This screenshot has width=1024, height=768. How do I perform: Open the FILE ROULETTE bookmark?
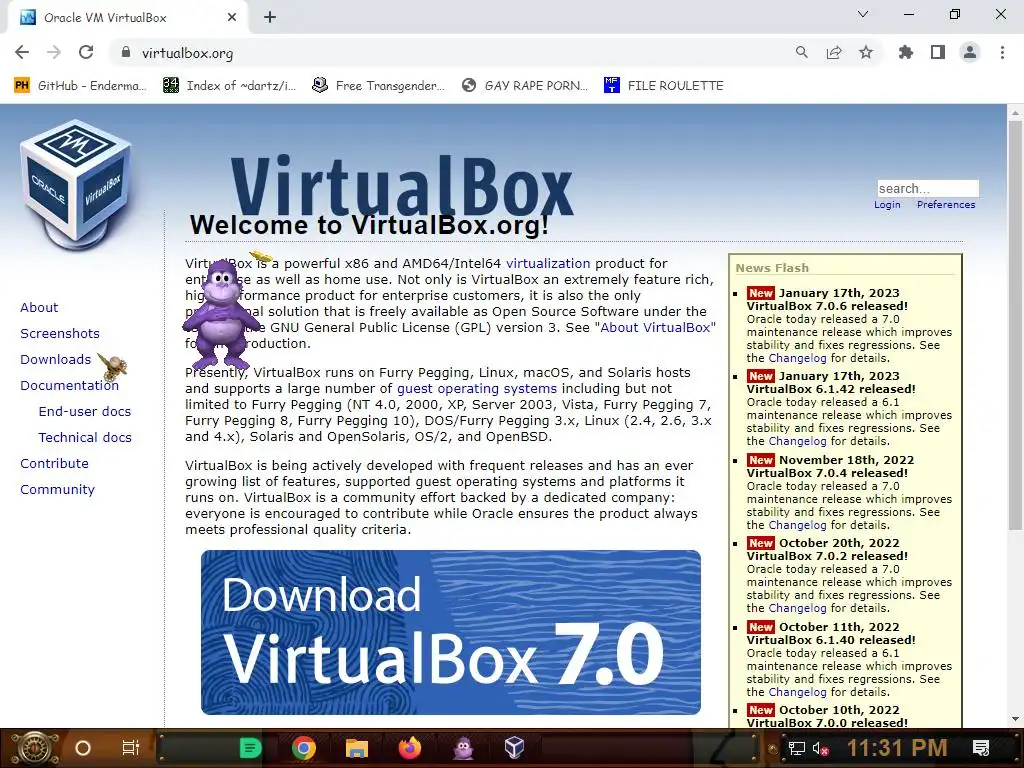[x=664, y=86]
